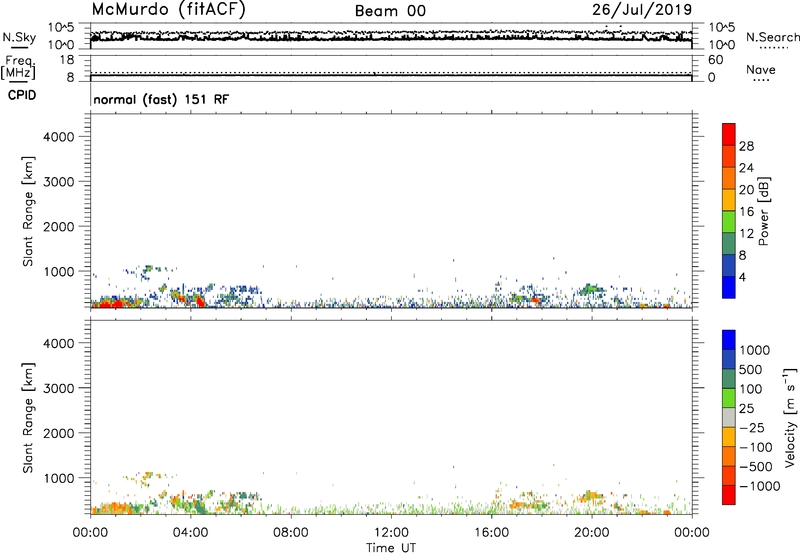This screenshot has height=554, width=800.
Task: Click the "N.Search" legend label
Action: [772, 37]
